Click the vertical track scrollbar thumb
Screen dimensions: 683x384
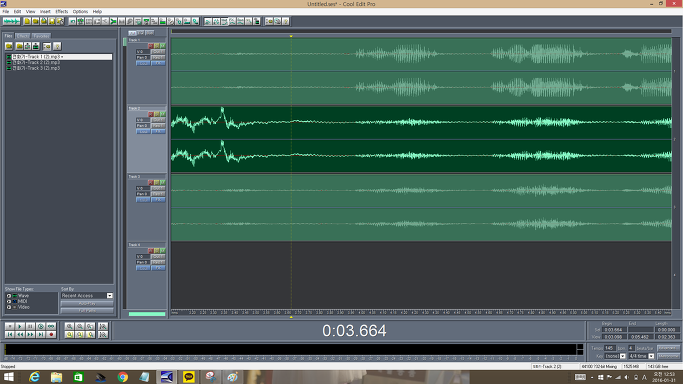point(125,42)
